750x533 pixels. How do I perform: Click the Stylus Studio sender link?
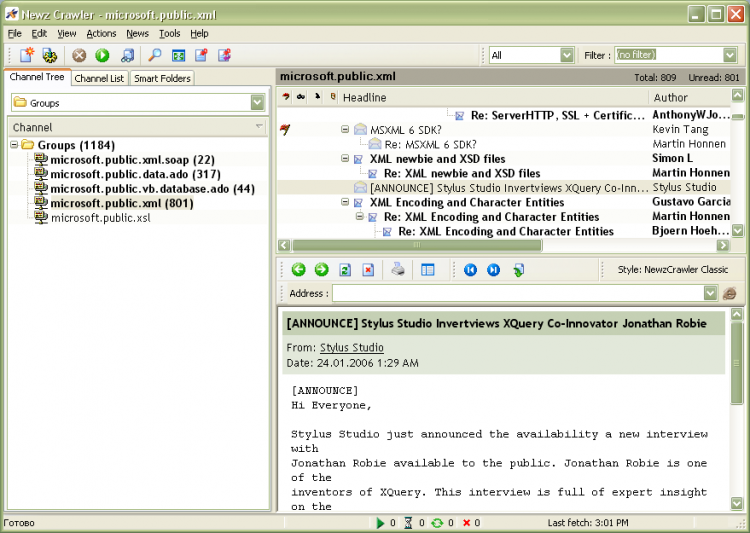click(351, 348)
